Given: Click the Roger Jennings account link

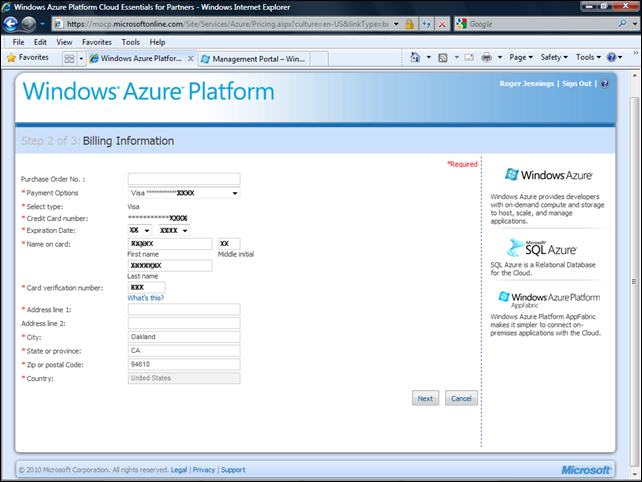Looking at the screenshot, I should click(x=527, y=84).
